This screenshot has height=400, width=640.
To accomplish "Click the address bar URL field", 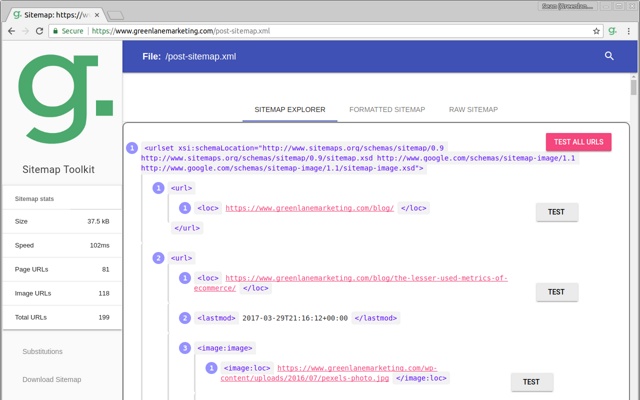I will [327, 31].
